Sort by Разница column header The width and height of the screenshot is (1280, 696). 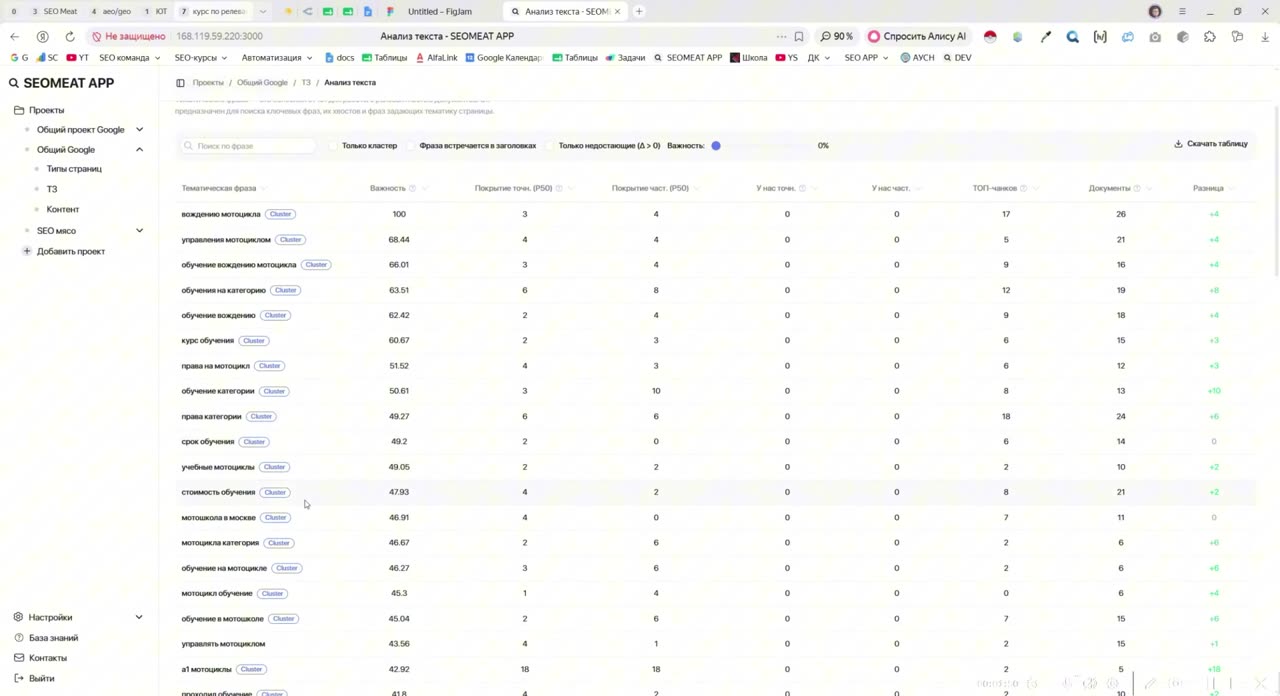tap(1208, 188)
